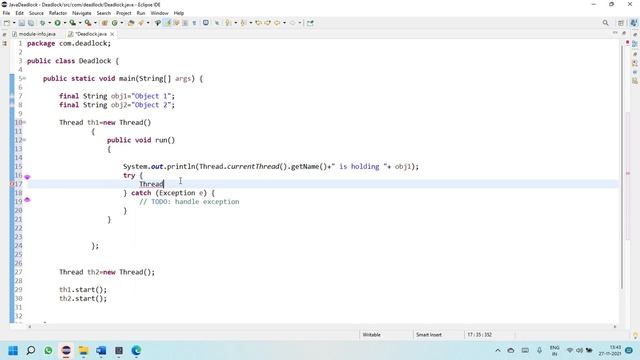Click the Back navigation arrow icon
The image size is (640, 360).
277,23
